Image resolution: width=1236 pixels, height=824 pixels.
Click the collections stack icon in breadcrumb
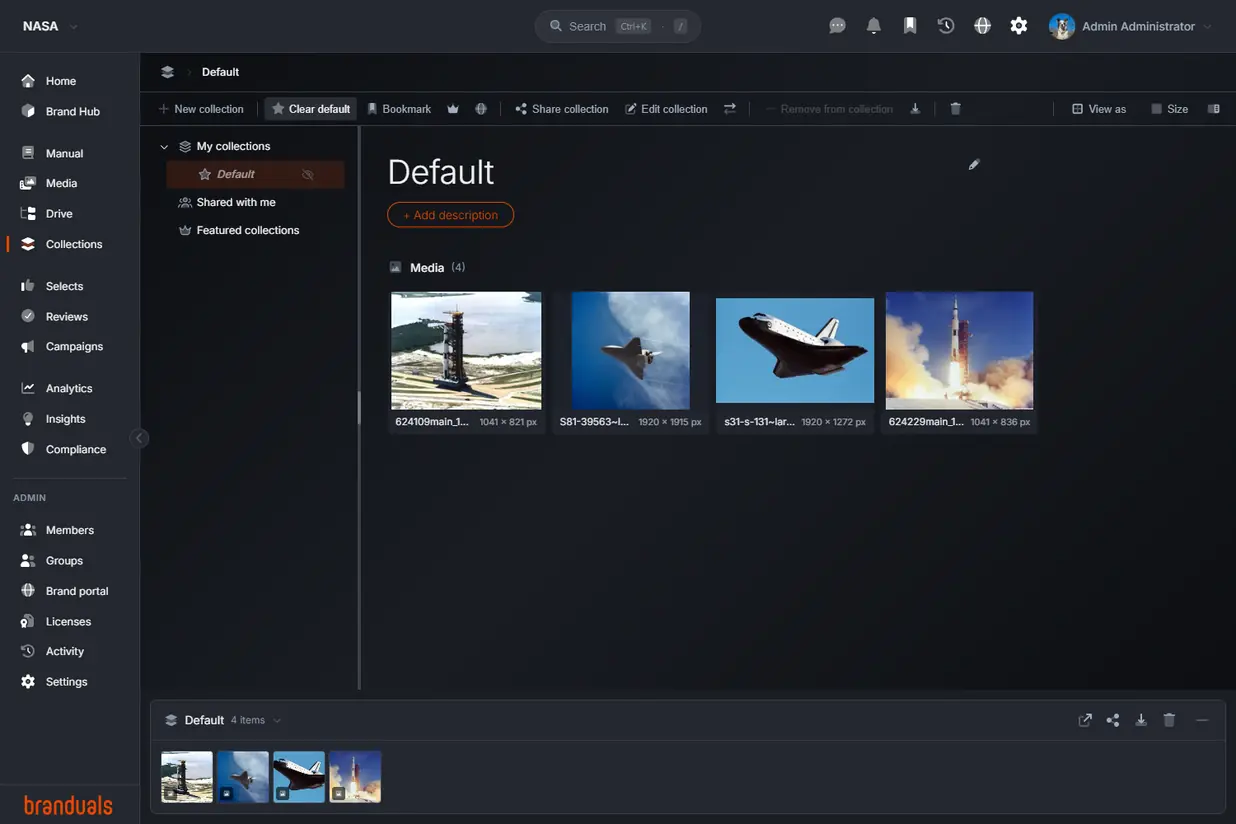pyautogui.click(x=167, y=72)
